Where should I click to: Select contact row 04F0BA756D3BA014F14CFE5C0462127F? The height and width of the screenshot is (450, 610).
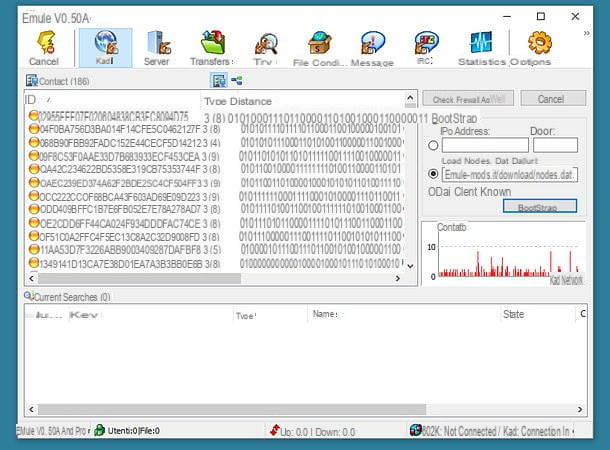point(216,129)
